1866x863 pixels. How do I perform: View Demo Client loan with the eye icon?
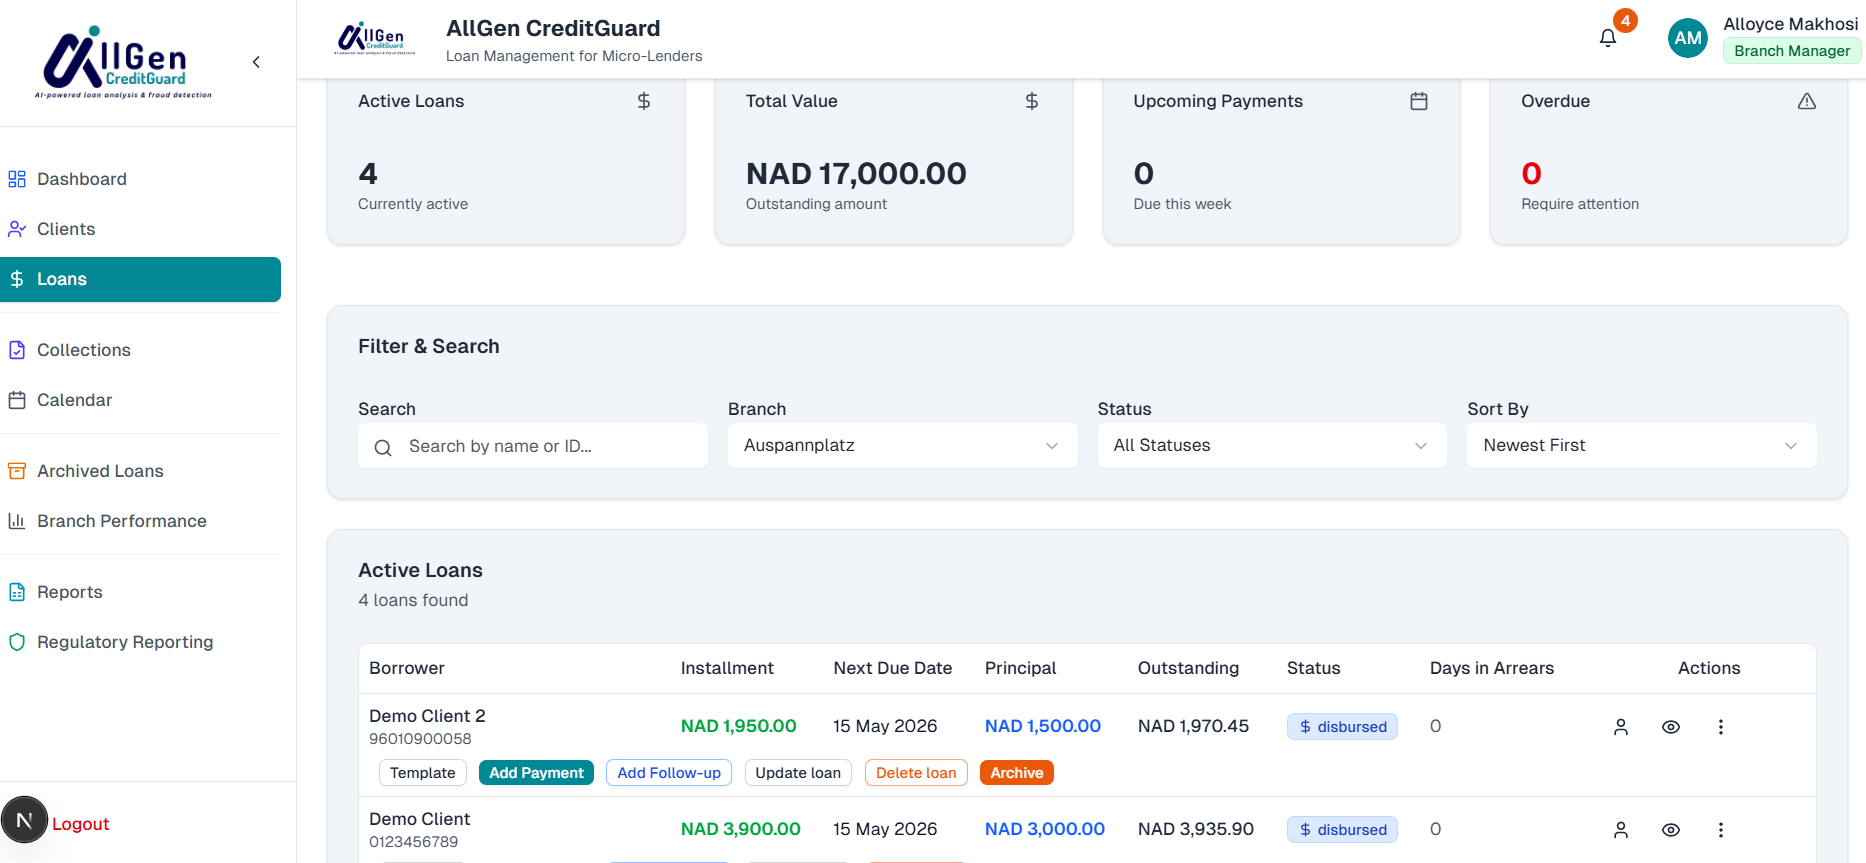(x=1671, y=830)
